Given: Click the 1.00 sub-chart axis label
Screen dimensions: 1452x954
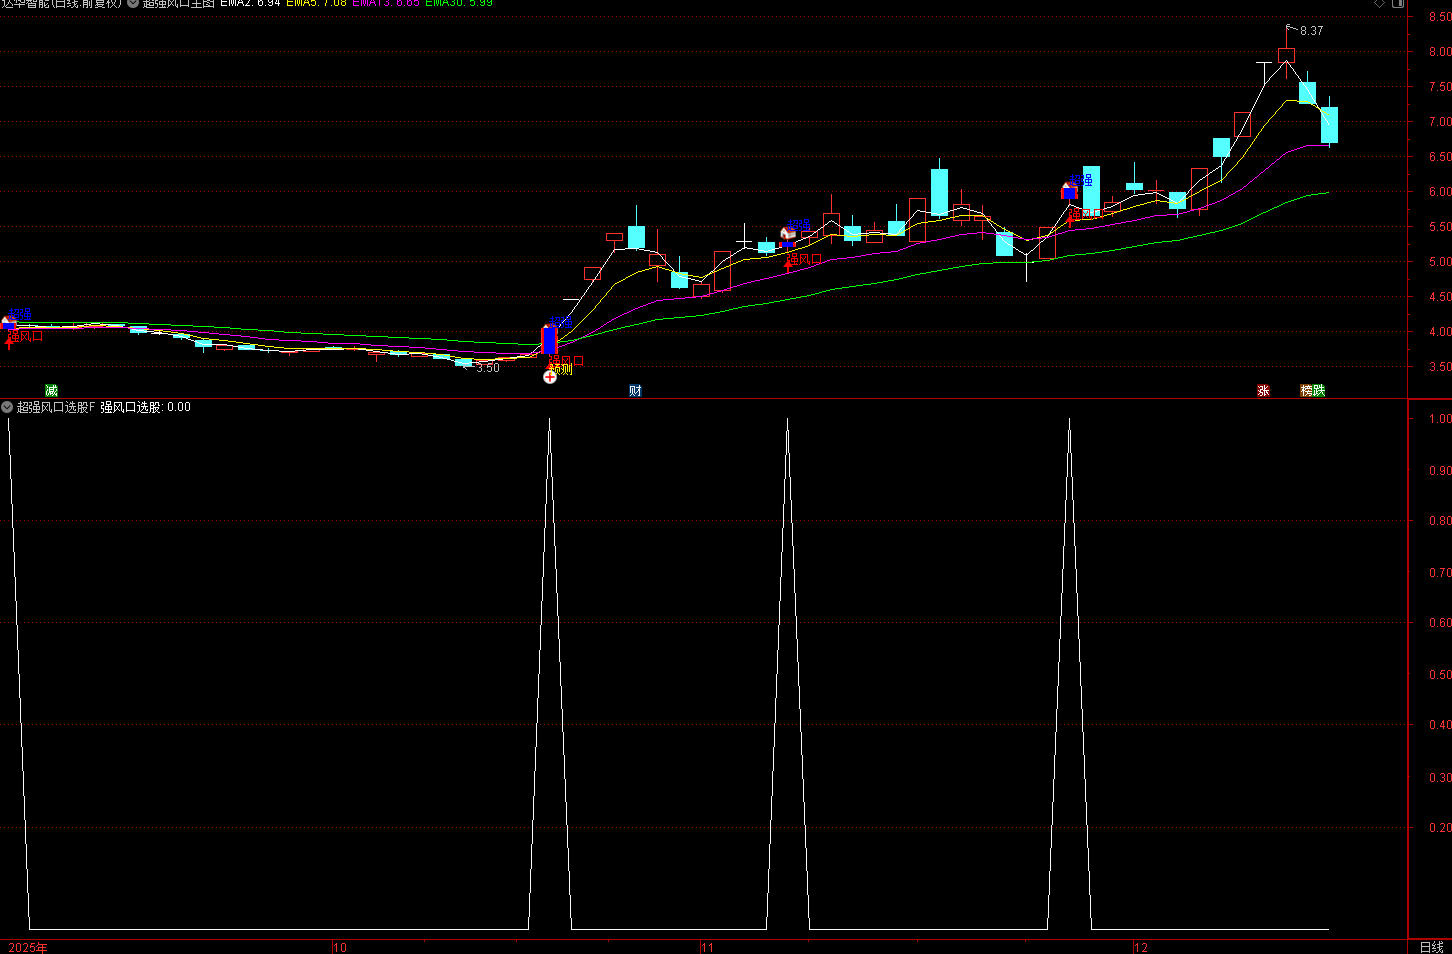Looking at the screenshot, I should click(x=1439, y=419).
